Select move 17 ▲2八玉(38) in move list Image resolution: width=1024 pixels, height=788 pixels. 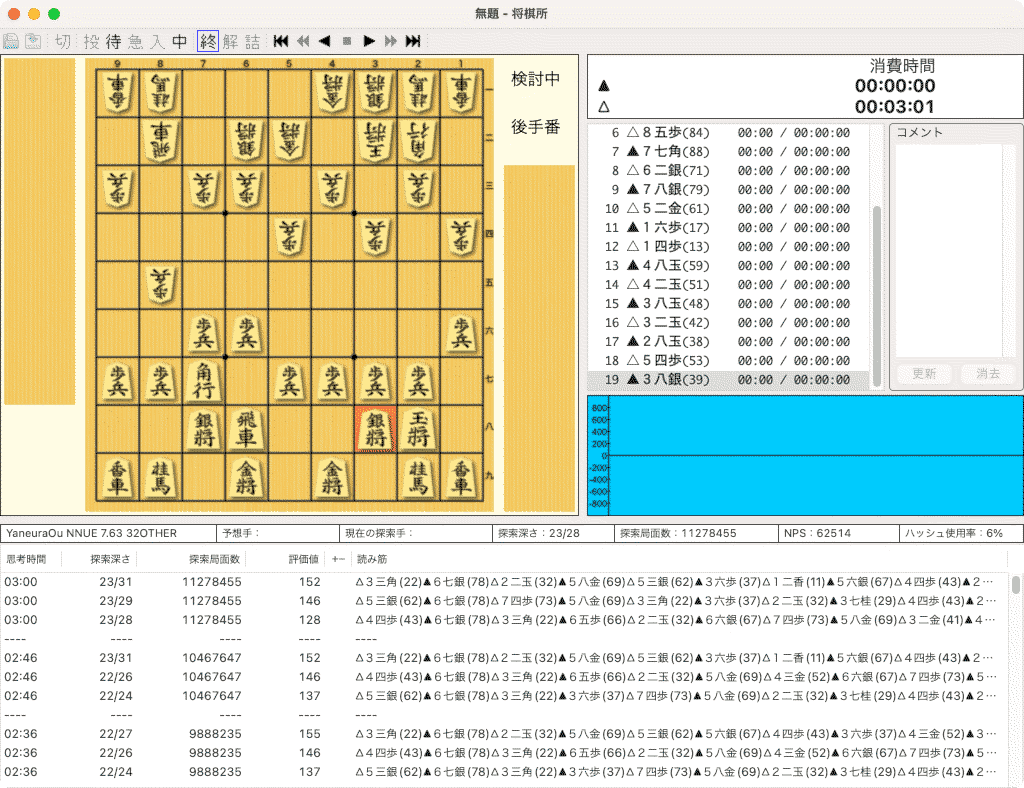[x=728, y=341]
